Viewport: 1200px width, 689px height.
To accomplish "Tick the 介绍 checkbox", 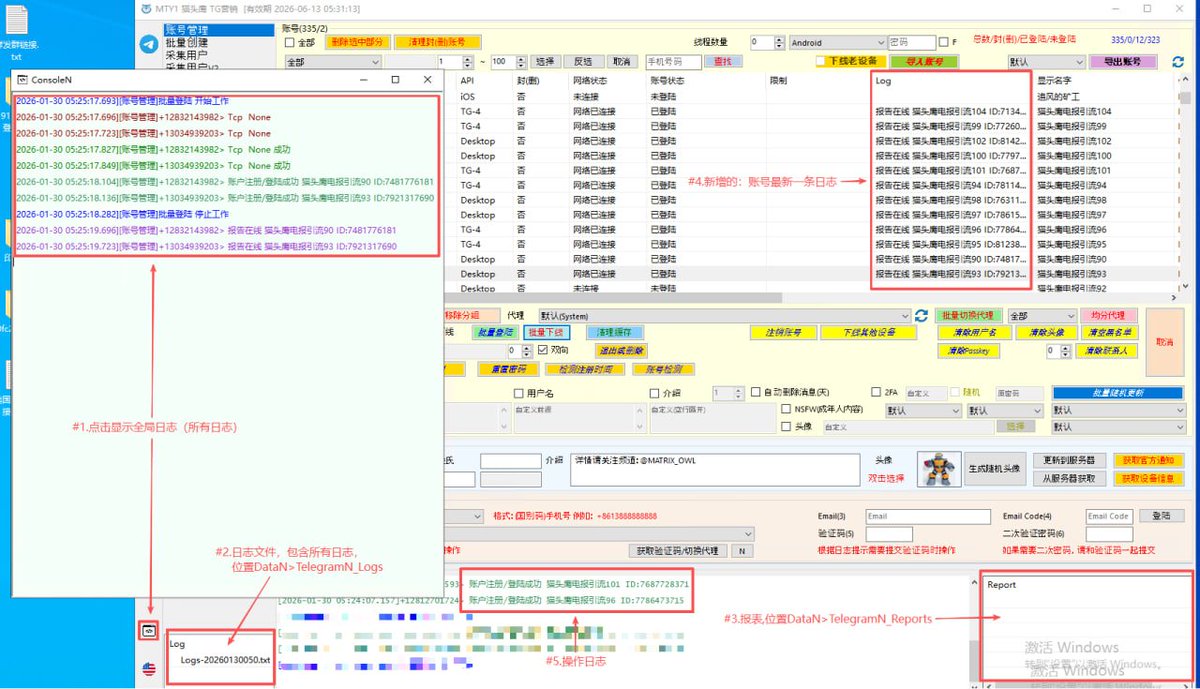I will [653, 393].
